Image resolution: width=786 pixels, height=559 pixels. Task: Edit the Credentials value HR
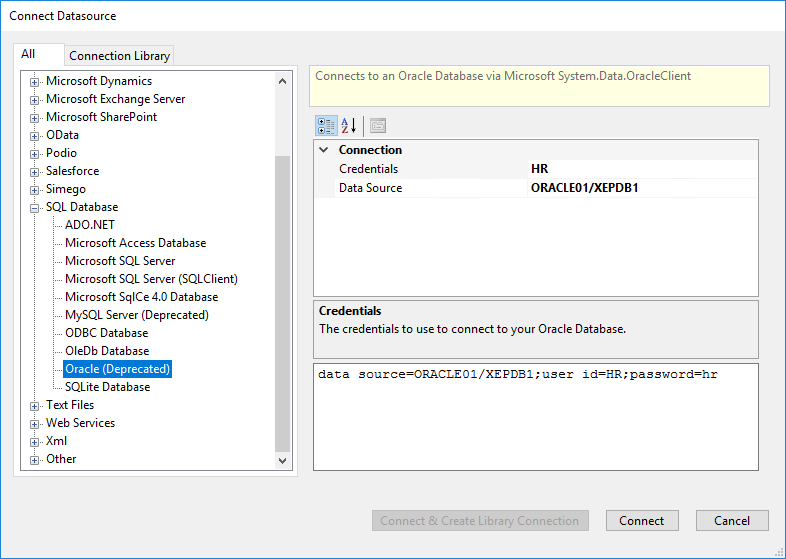coord(642,169)
